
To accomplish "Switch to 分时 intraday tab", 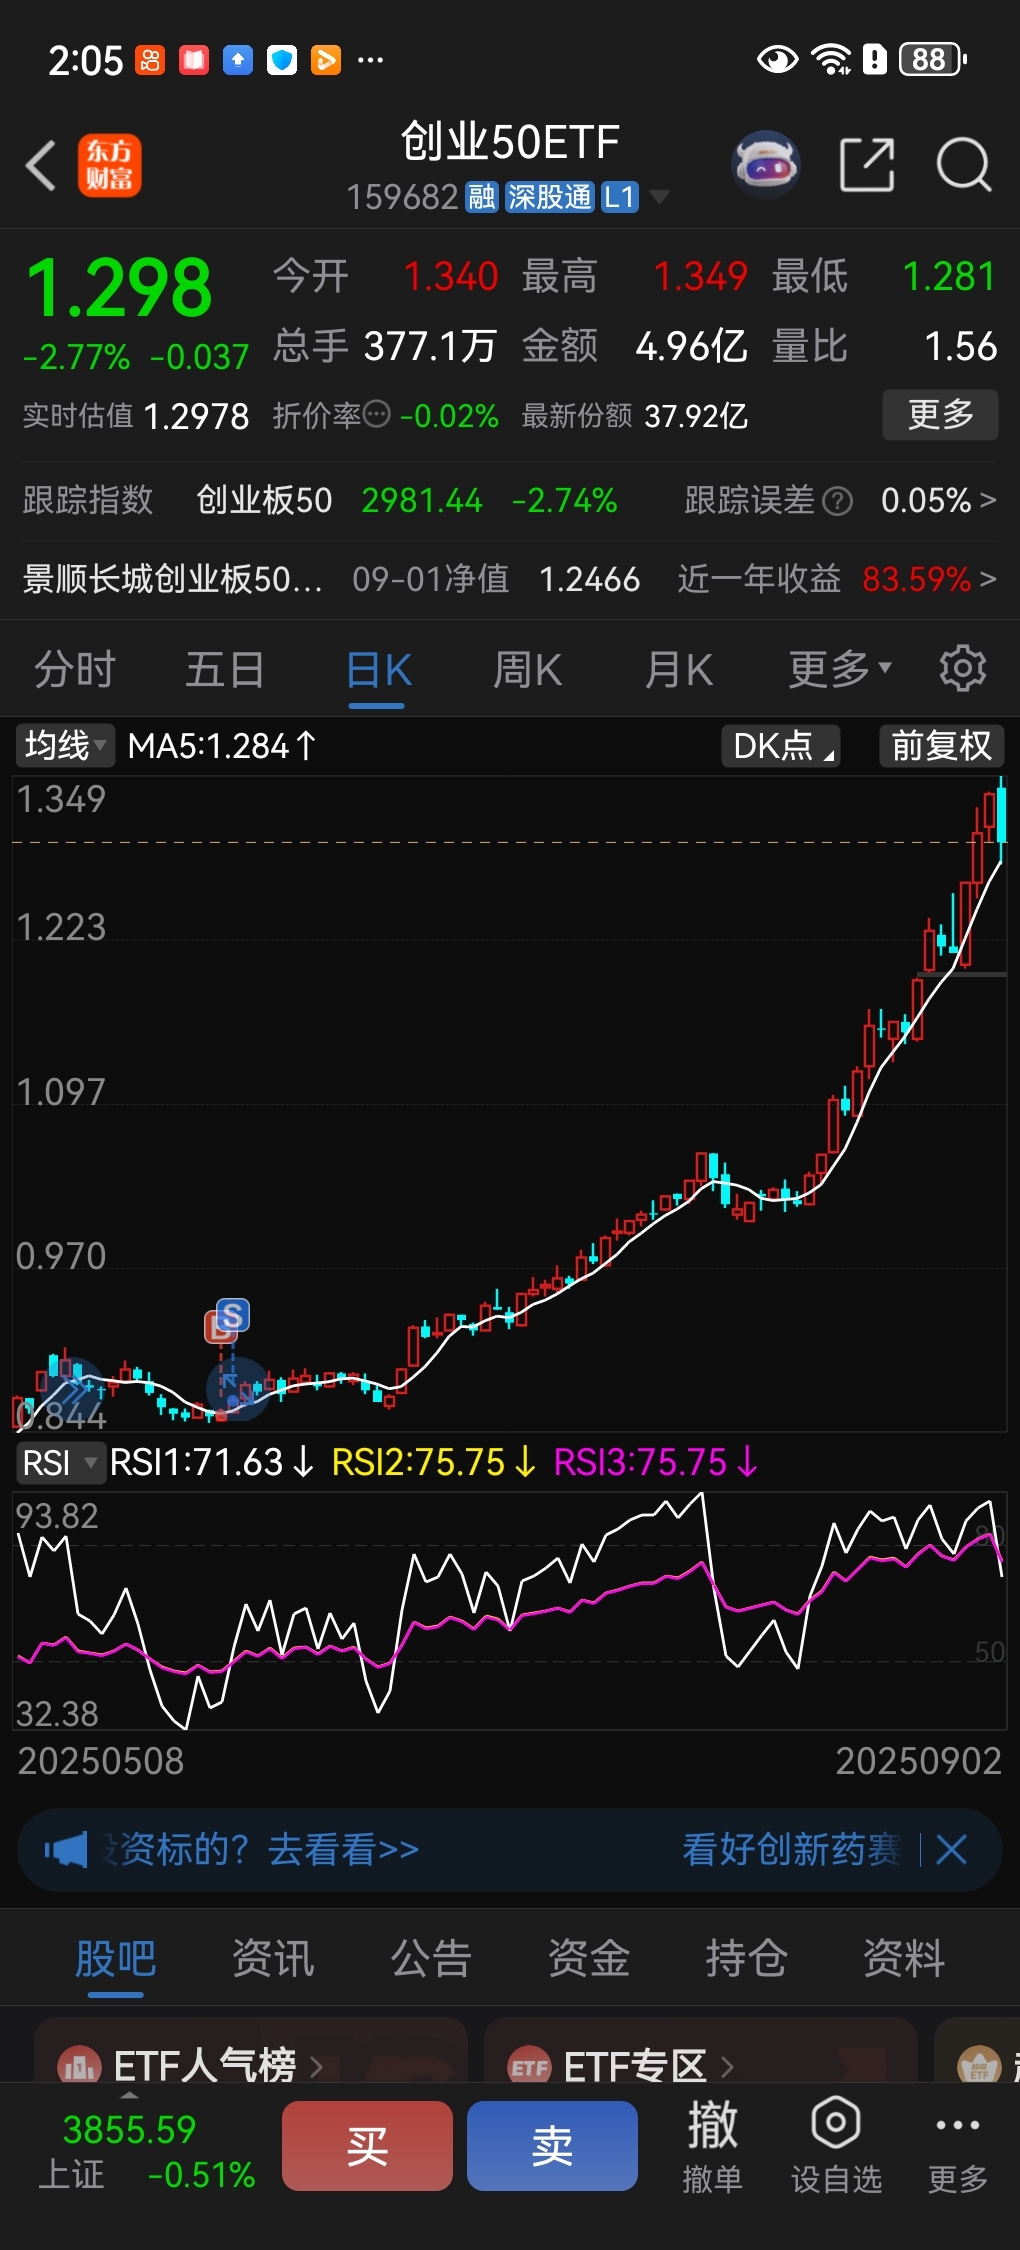I will pos(75,669).
